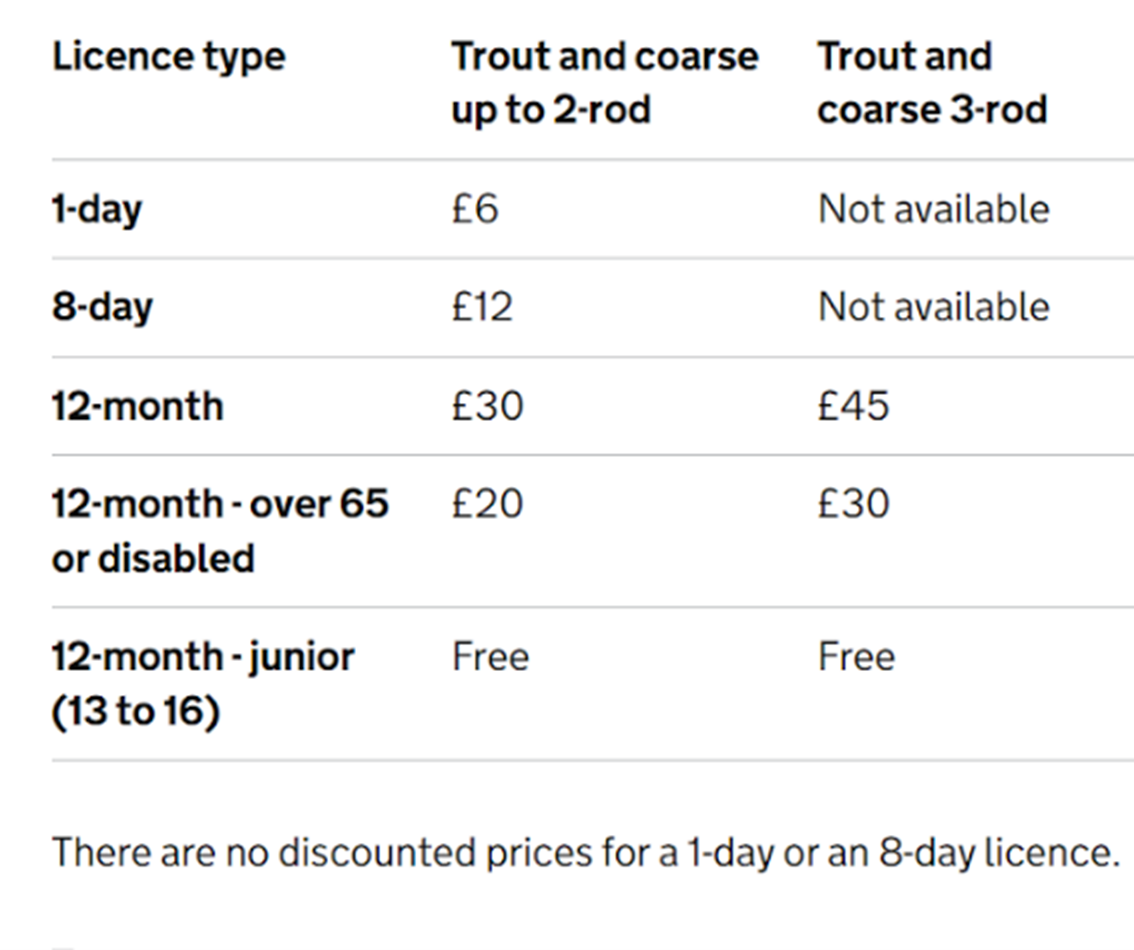Select the £30 3-rod over 65 price
1134x950 pixels.
coord(853,503)
